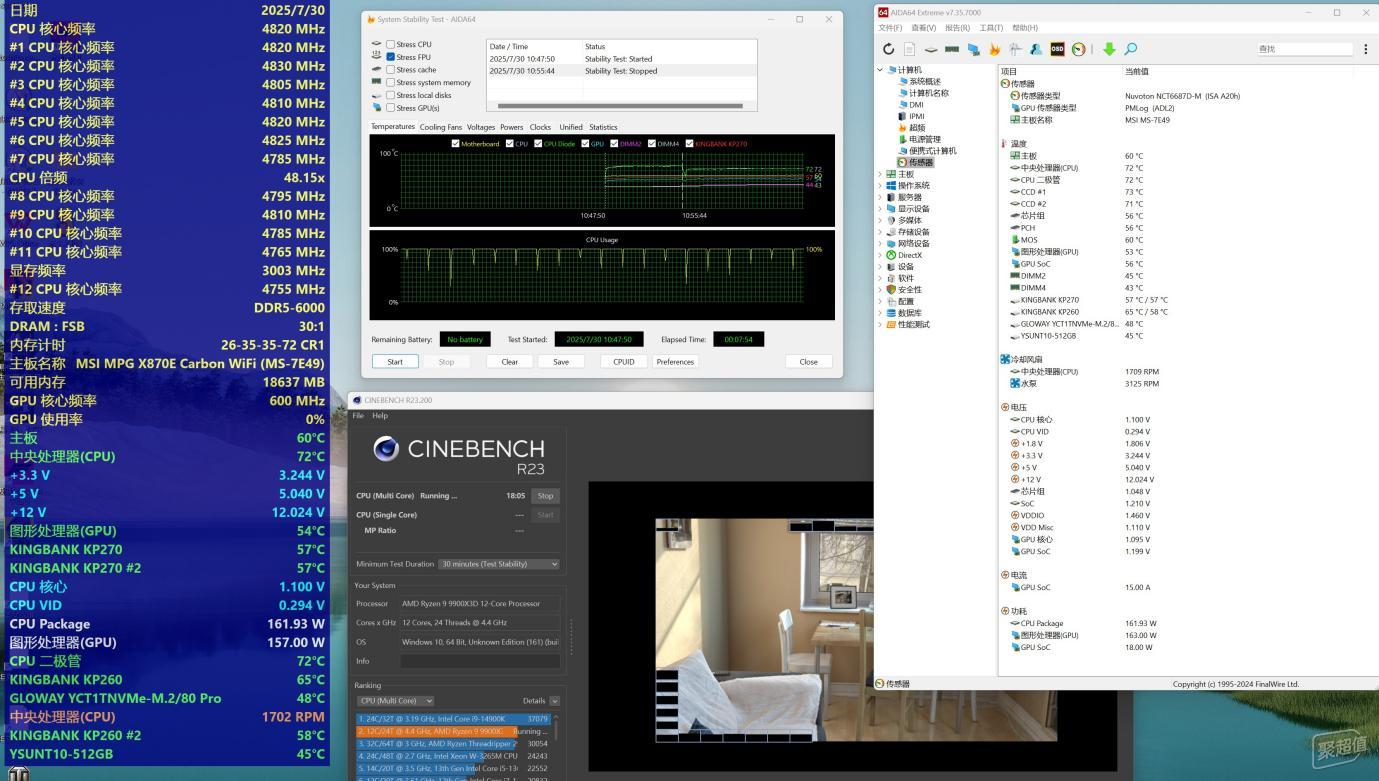Toggle Motherboard graph line checkbox
The height and width of the screenshot is (781, 1379).
point(456,143)
